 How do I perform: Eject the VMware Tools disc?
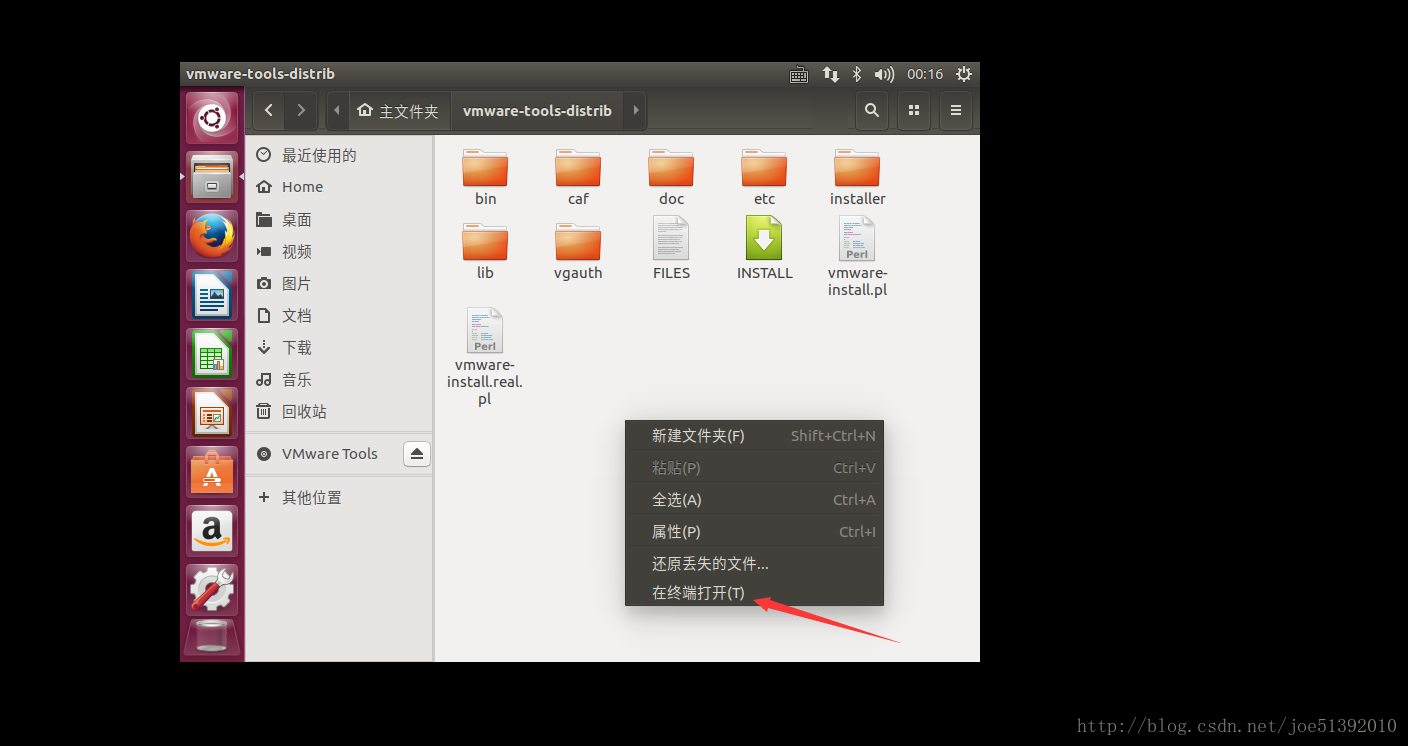point(417,454)
